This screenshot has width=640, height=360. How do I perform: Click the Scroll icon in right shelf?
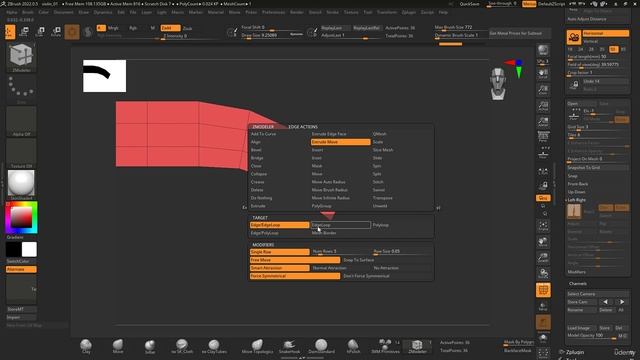543,73
